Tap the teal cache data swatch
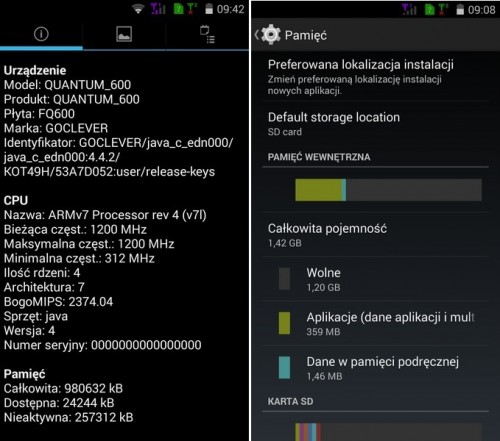Image resolution: width=500 pixels, height=441 pixels. (x=284, y=367)
